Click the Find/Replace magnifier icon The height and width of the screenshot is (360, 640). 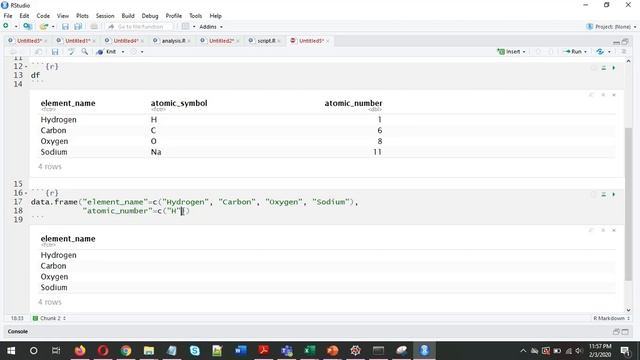tap(84, 52)
